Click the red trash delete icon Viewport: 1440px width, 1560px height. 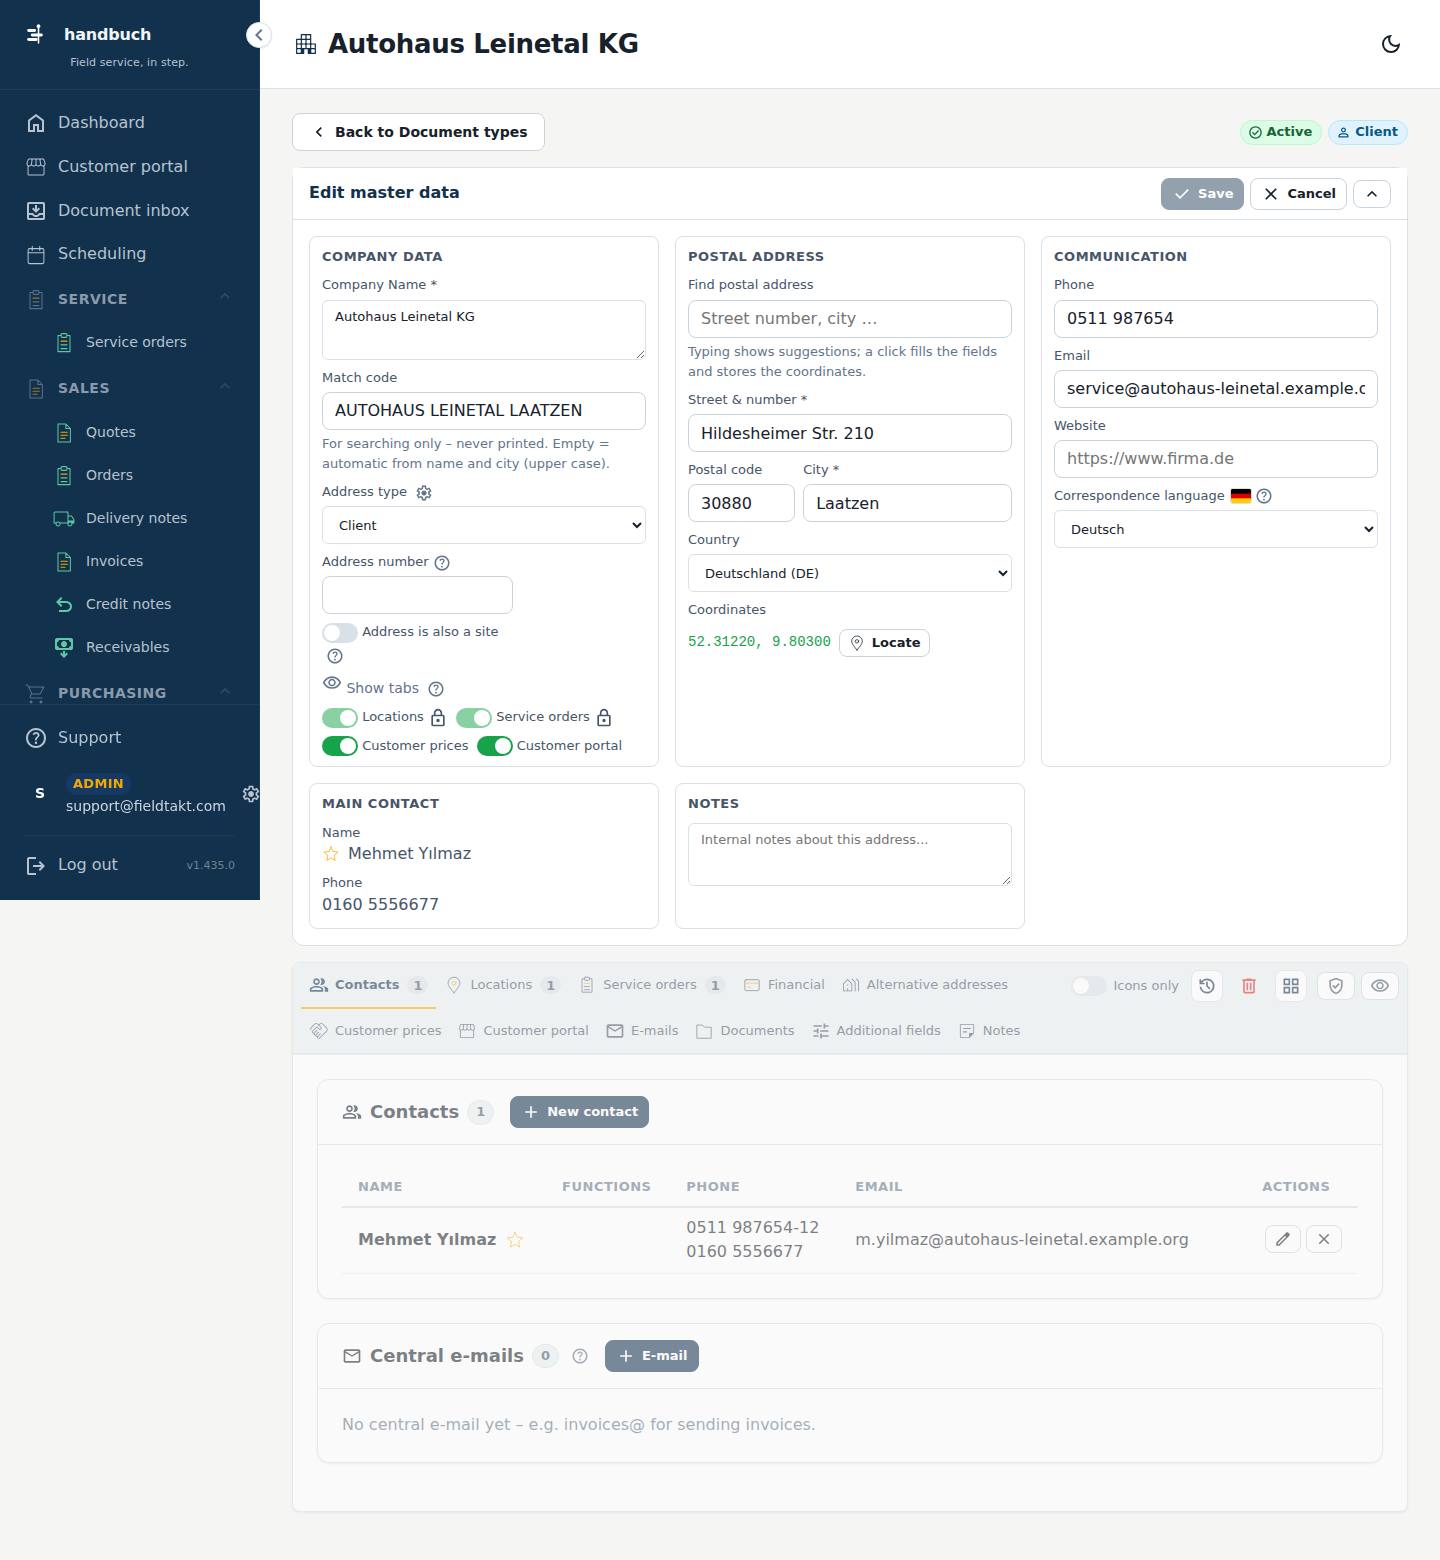[x=1249, y=986]
